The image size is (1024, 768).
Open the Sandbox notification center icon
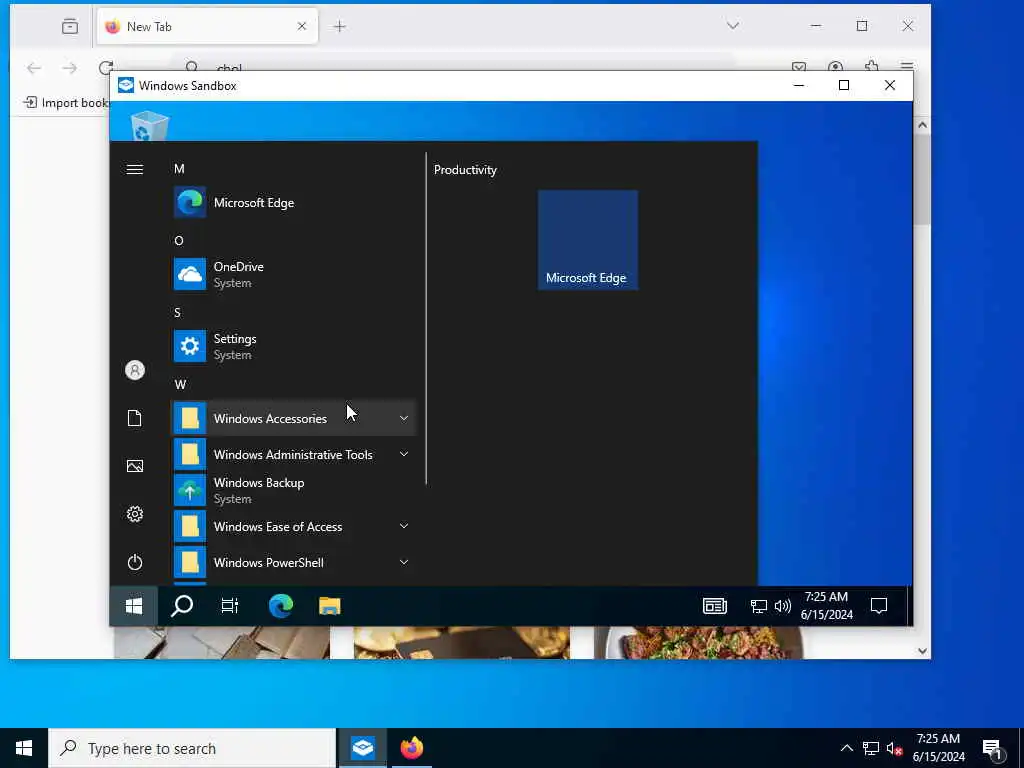tap(879, 606)
